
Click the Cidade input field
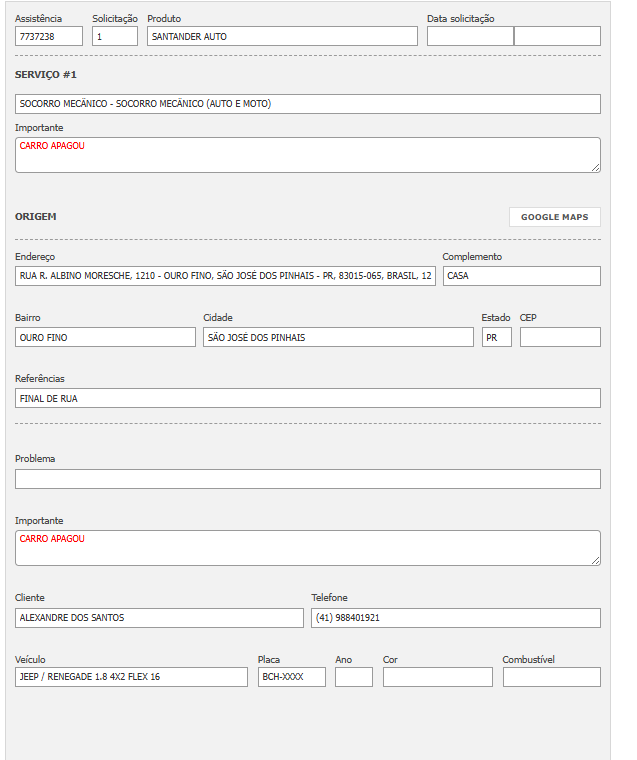coord(337,337)
